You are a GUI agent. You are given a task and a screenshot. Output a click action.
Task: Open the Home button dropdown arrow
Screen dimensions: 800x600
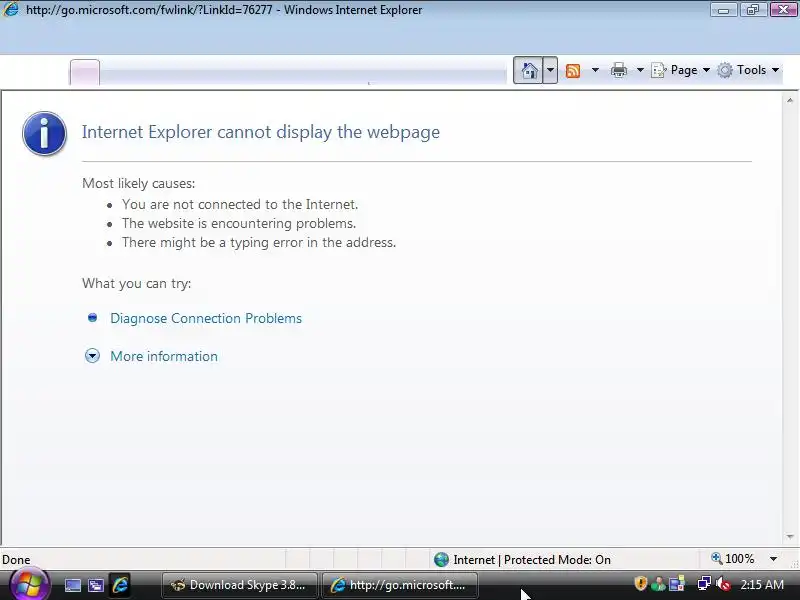point(550,70)
